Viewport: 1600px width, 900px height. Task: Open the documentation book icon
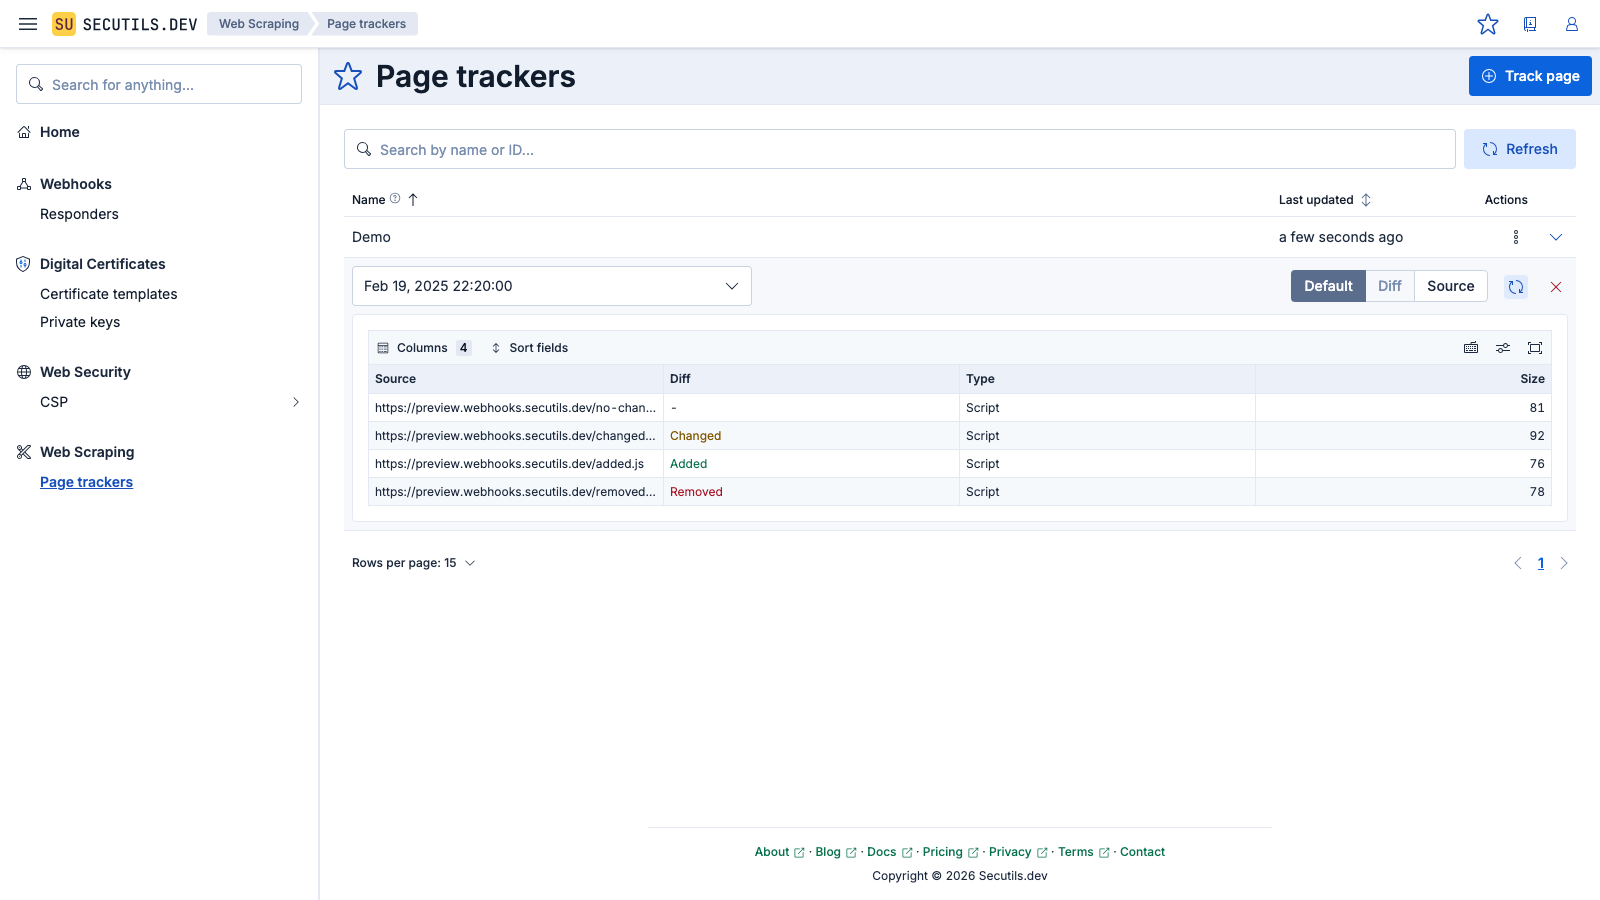1530,24
